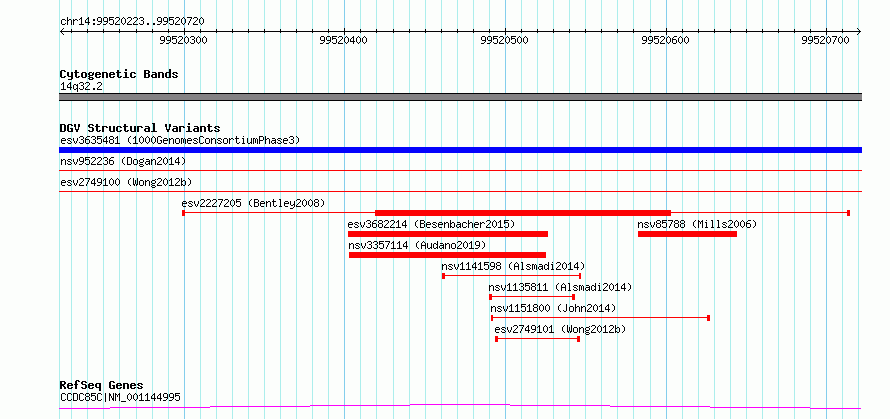Click the nsv3357114 red variant bar
Screen dimensions: 890x419
(x=447, y=255)
